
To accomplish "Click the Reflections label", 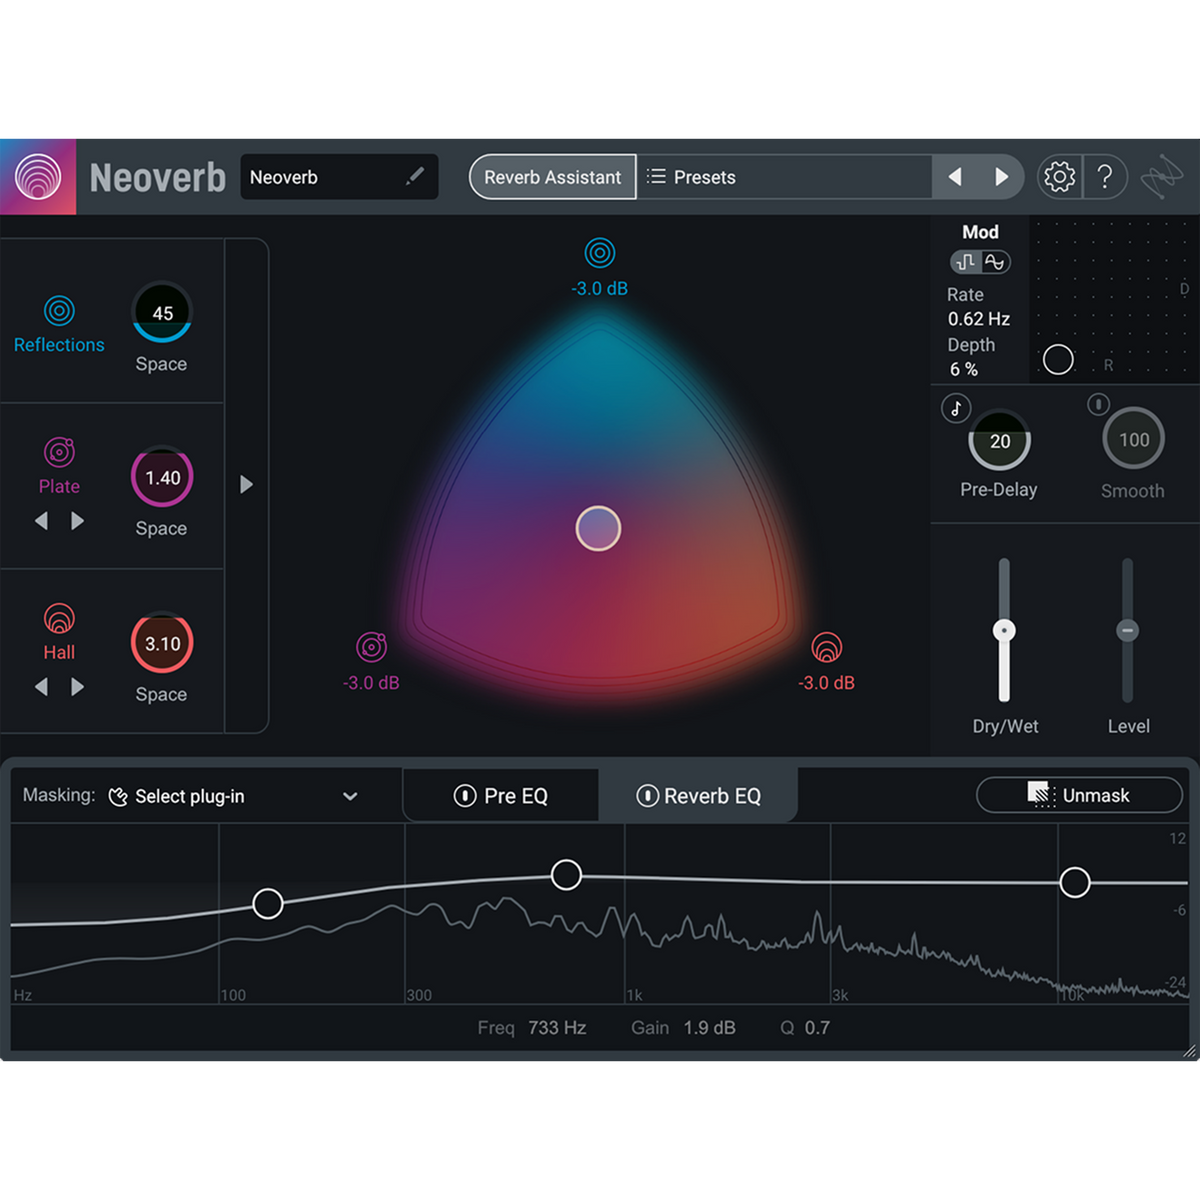I will pyautogui.click(x=59, y=345).
